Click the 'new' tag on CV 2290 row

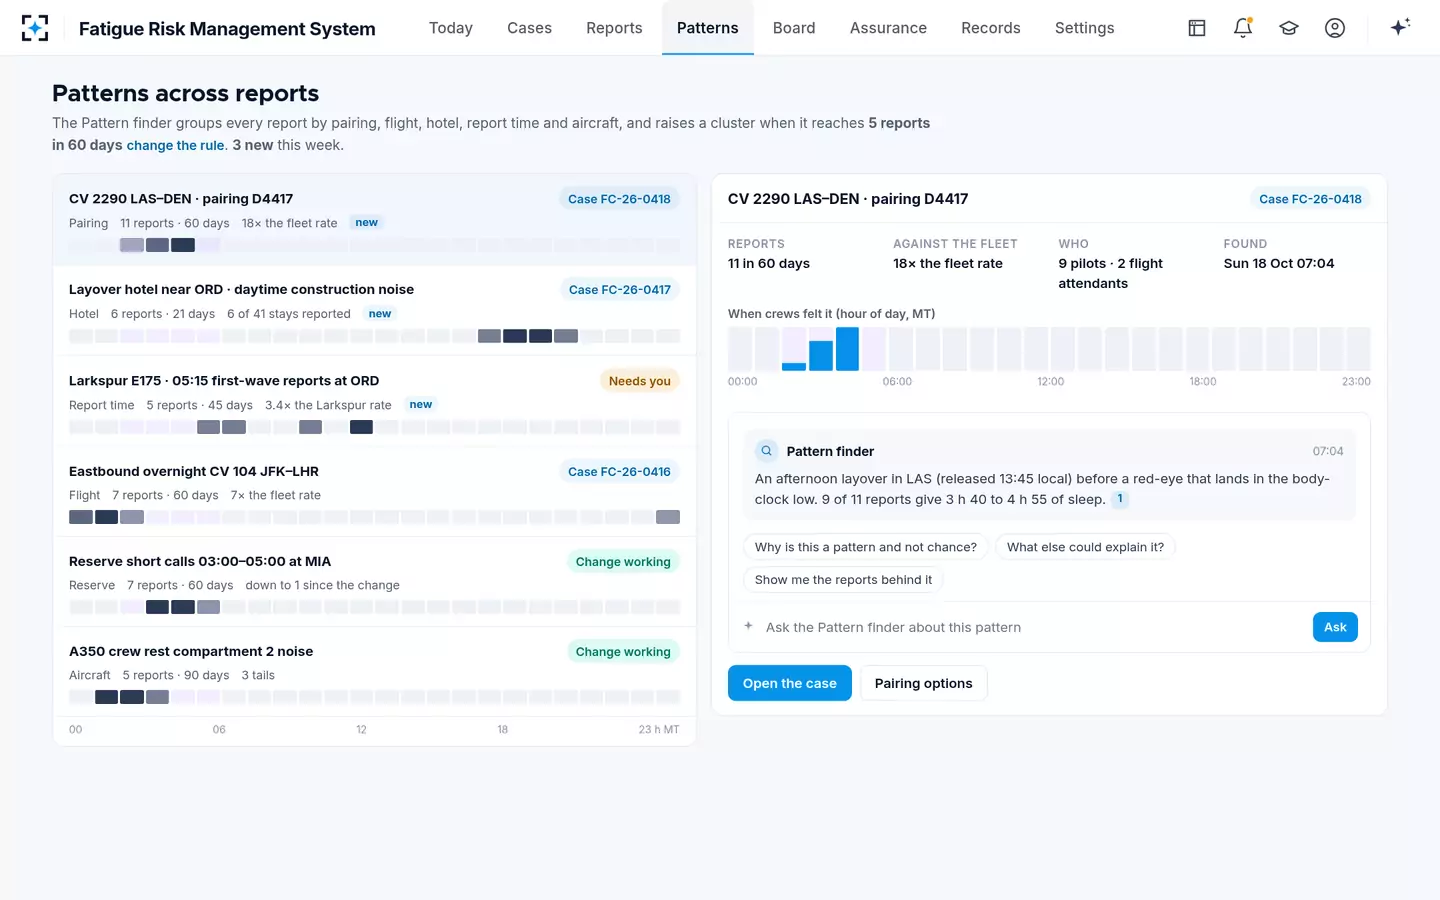coord(367,223)
